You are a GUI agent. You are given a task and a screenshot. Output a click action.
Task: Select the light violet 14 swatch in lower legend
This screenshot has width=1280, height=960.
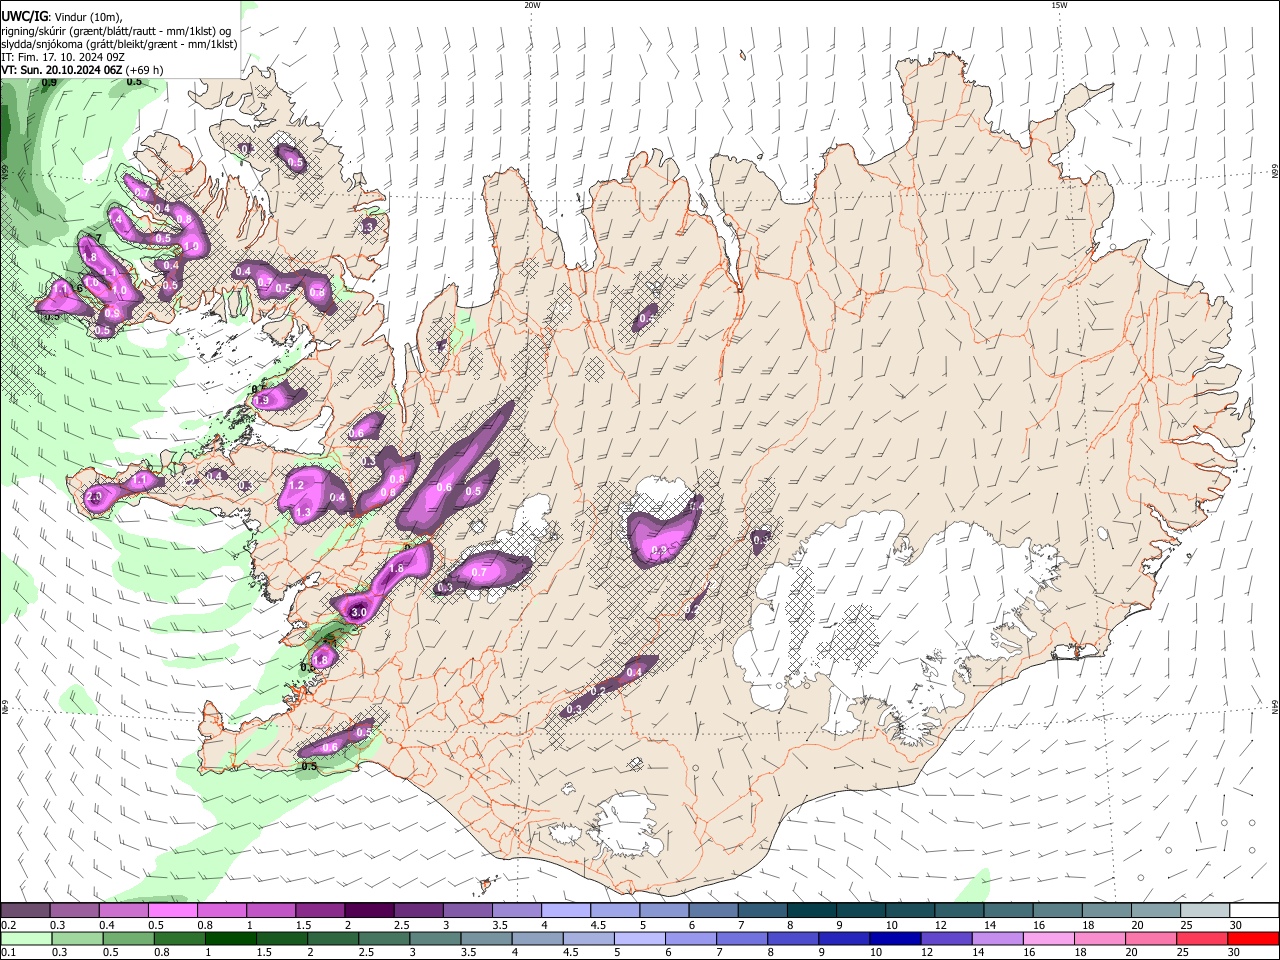[998, 938]
